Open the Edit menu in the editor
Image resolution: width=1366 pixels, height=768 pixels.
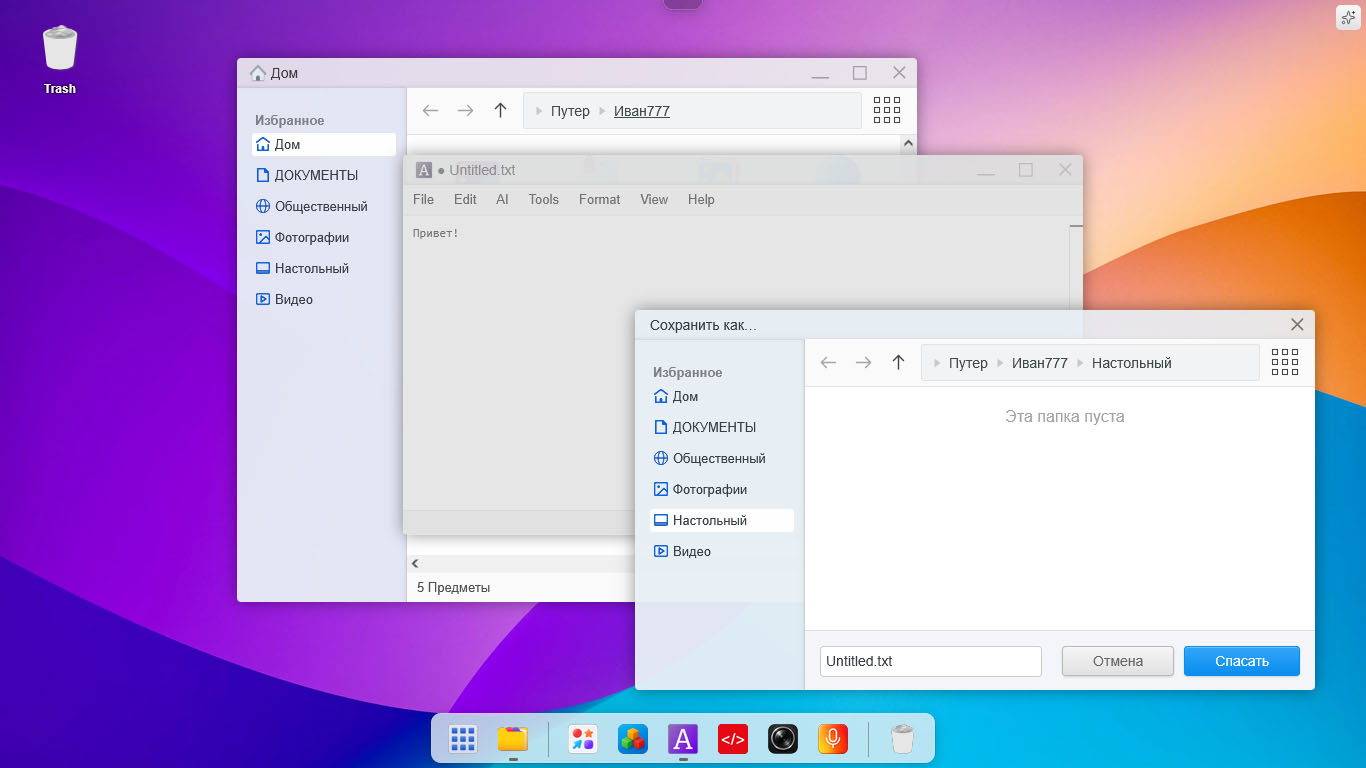(465, 199)
